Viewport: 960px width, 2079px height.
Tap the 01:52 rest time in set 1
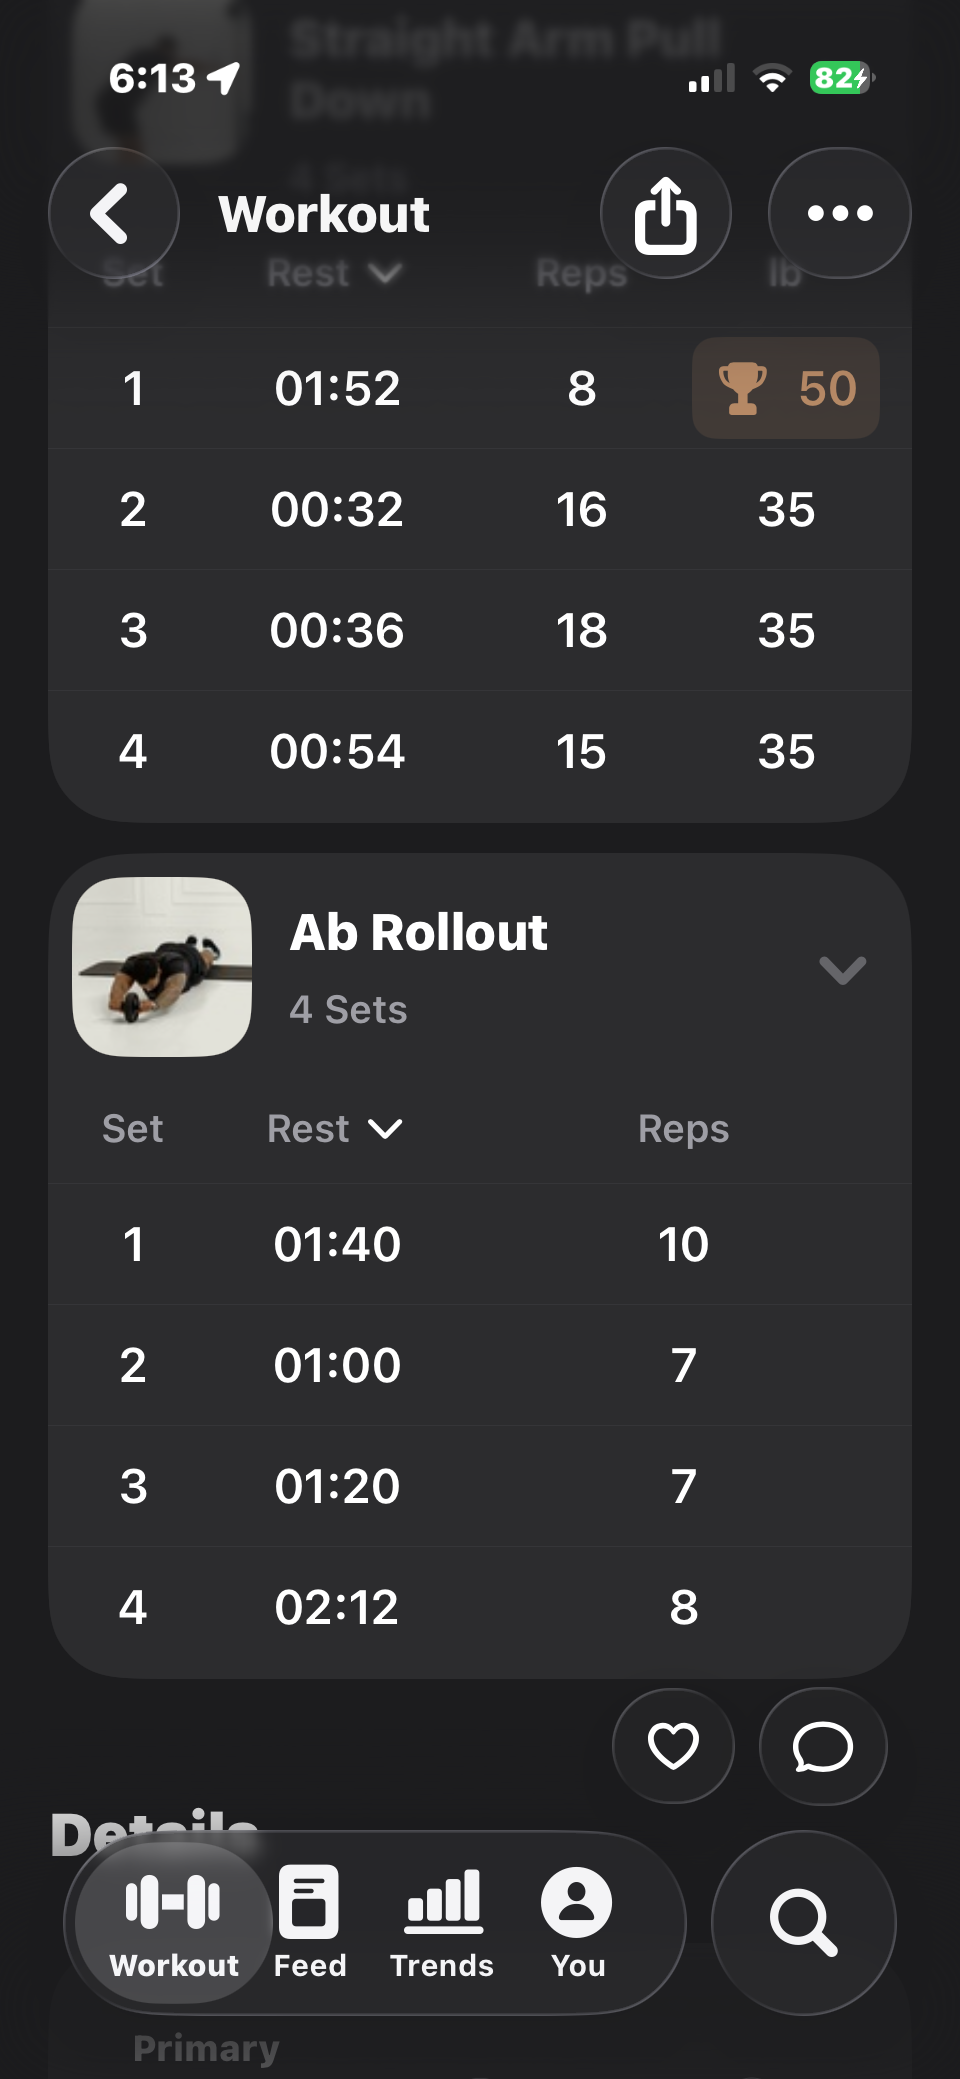(337, 389)
